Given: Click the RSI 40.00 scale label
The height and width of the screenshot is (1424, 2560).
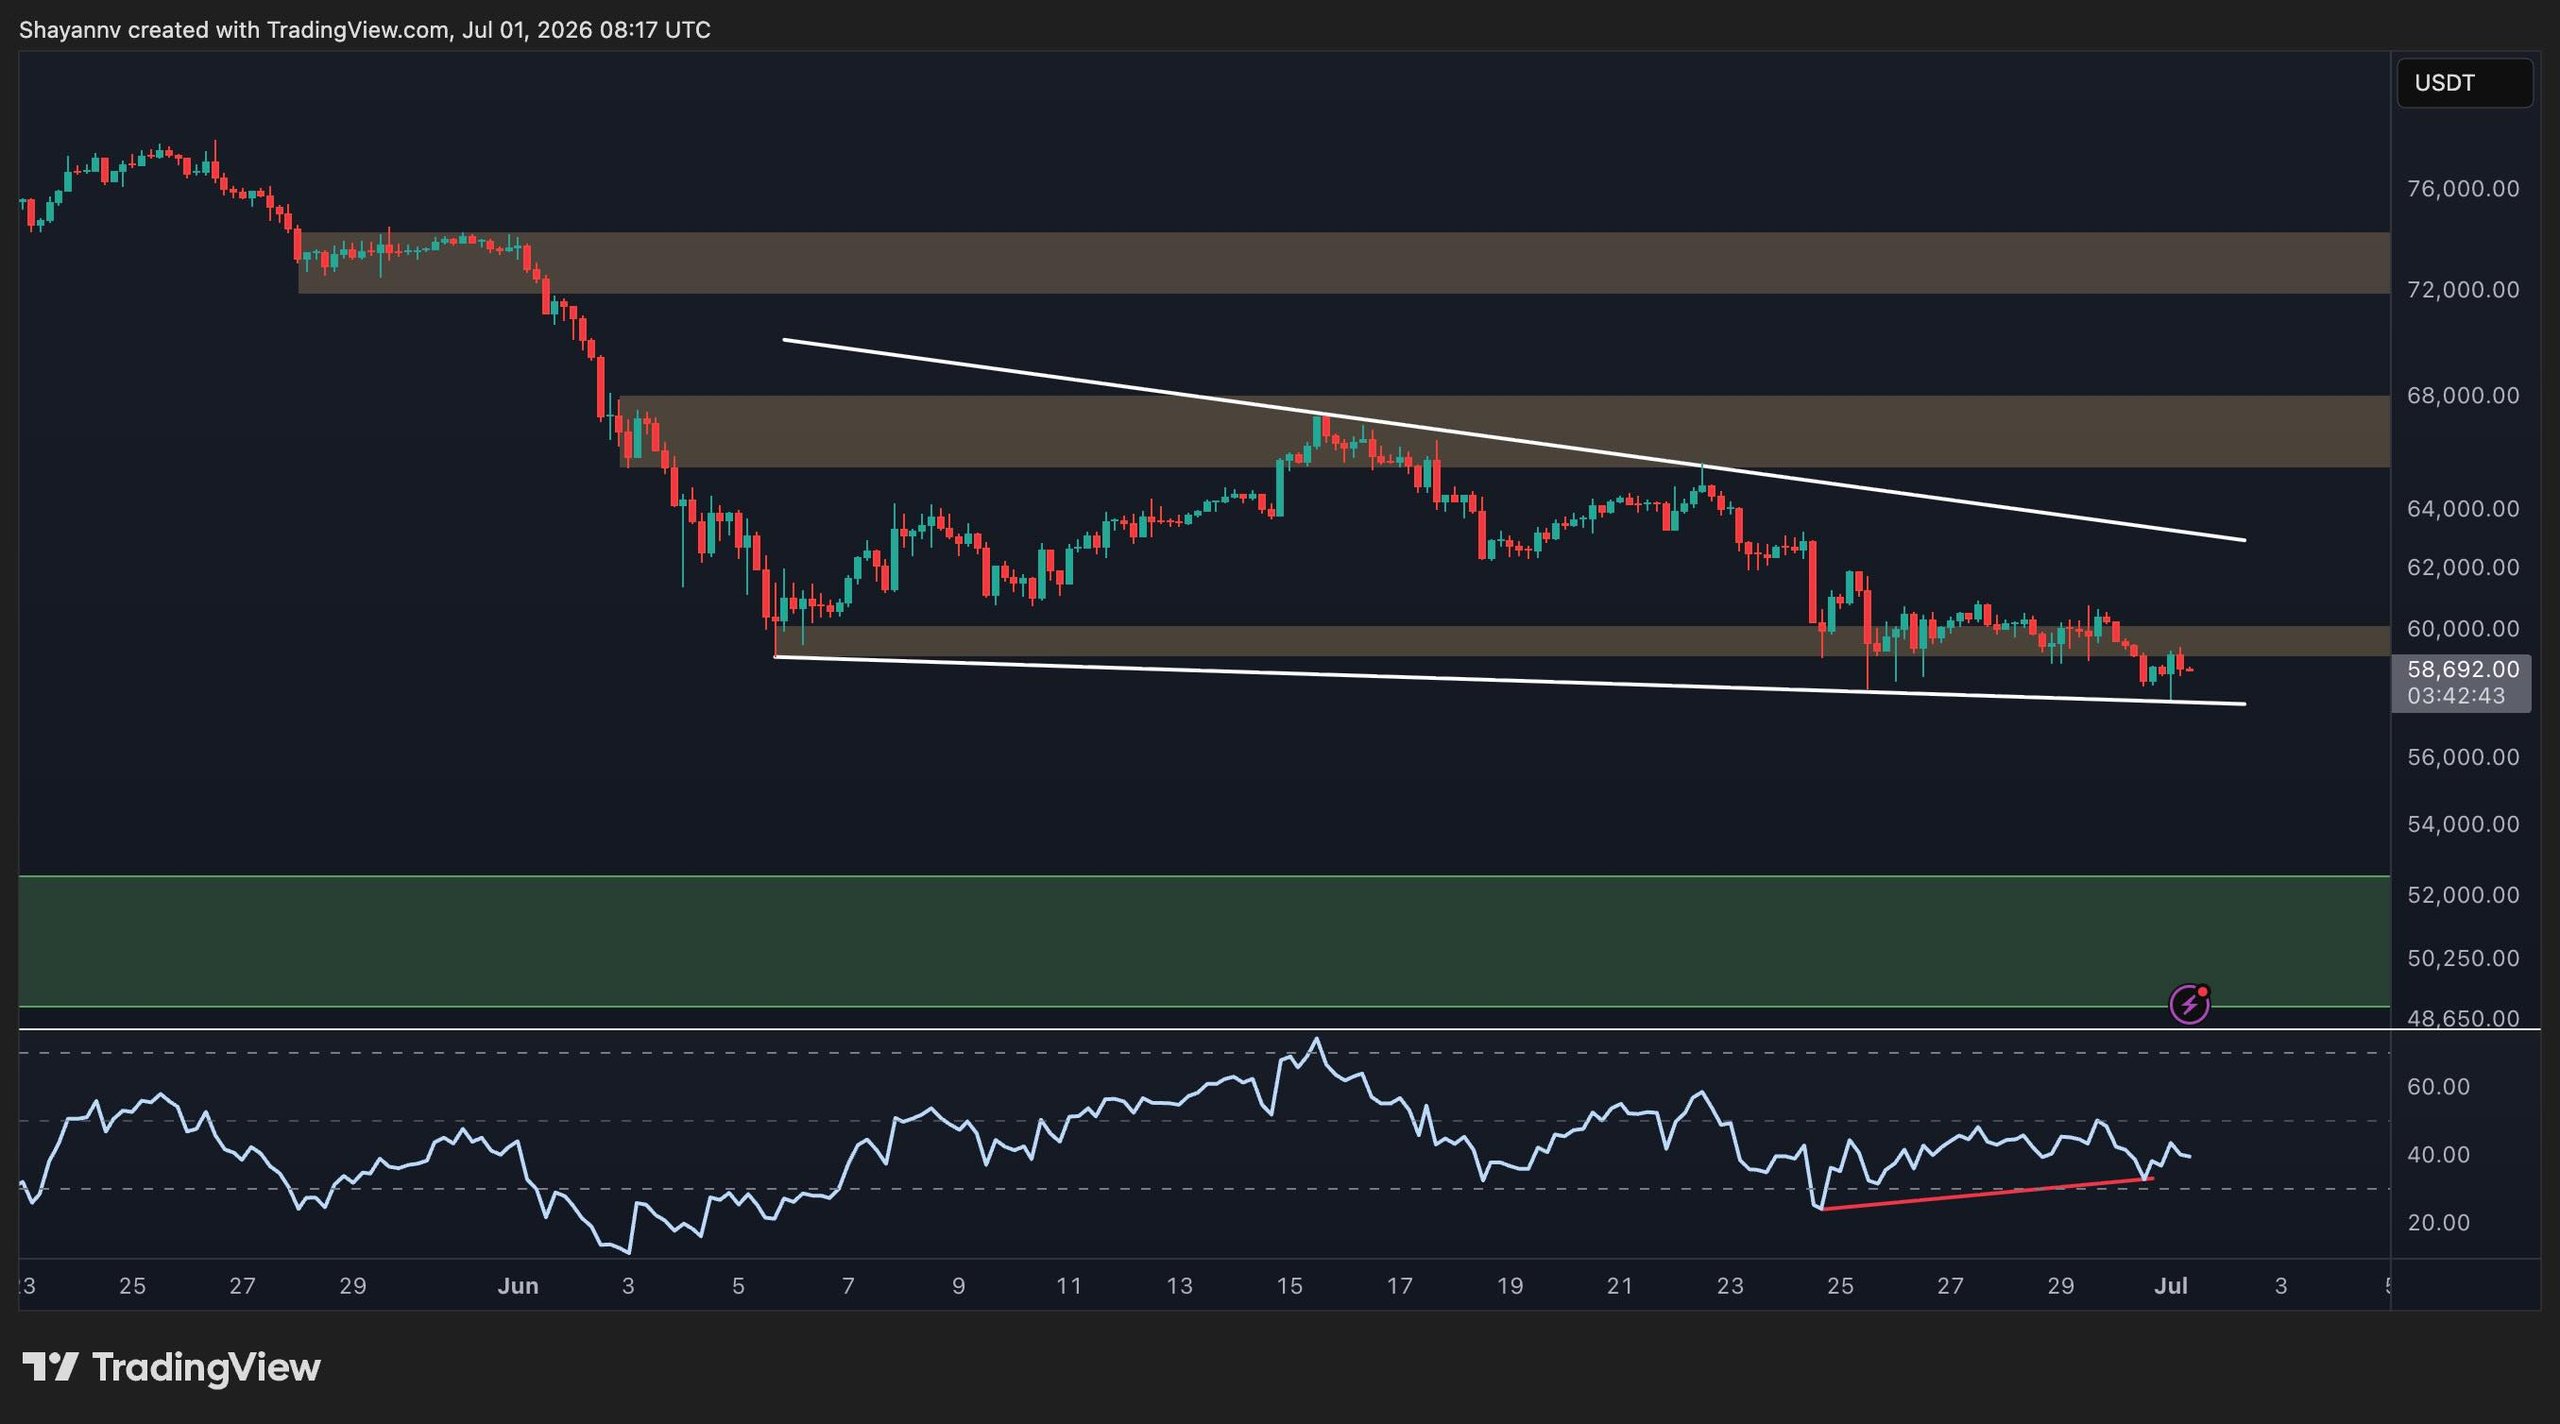Looking at the screenshot, I should [x=2438, y=1155].
